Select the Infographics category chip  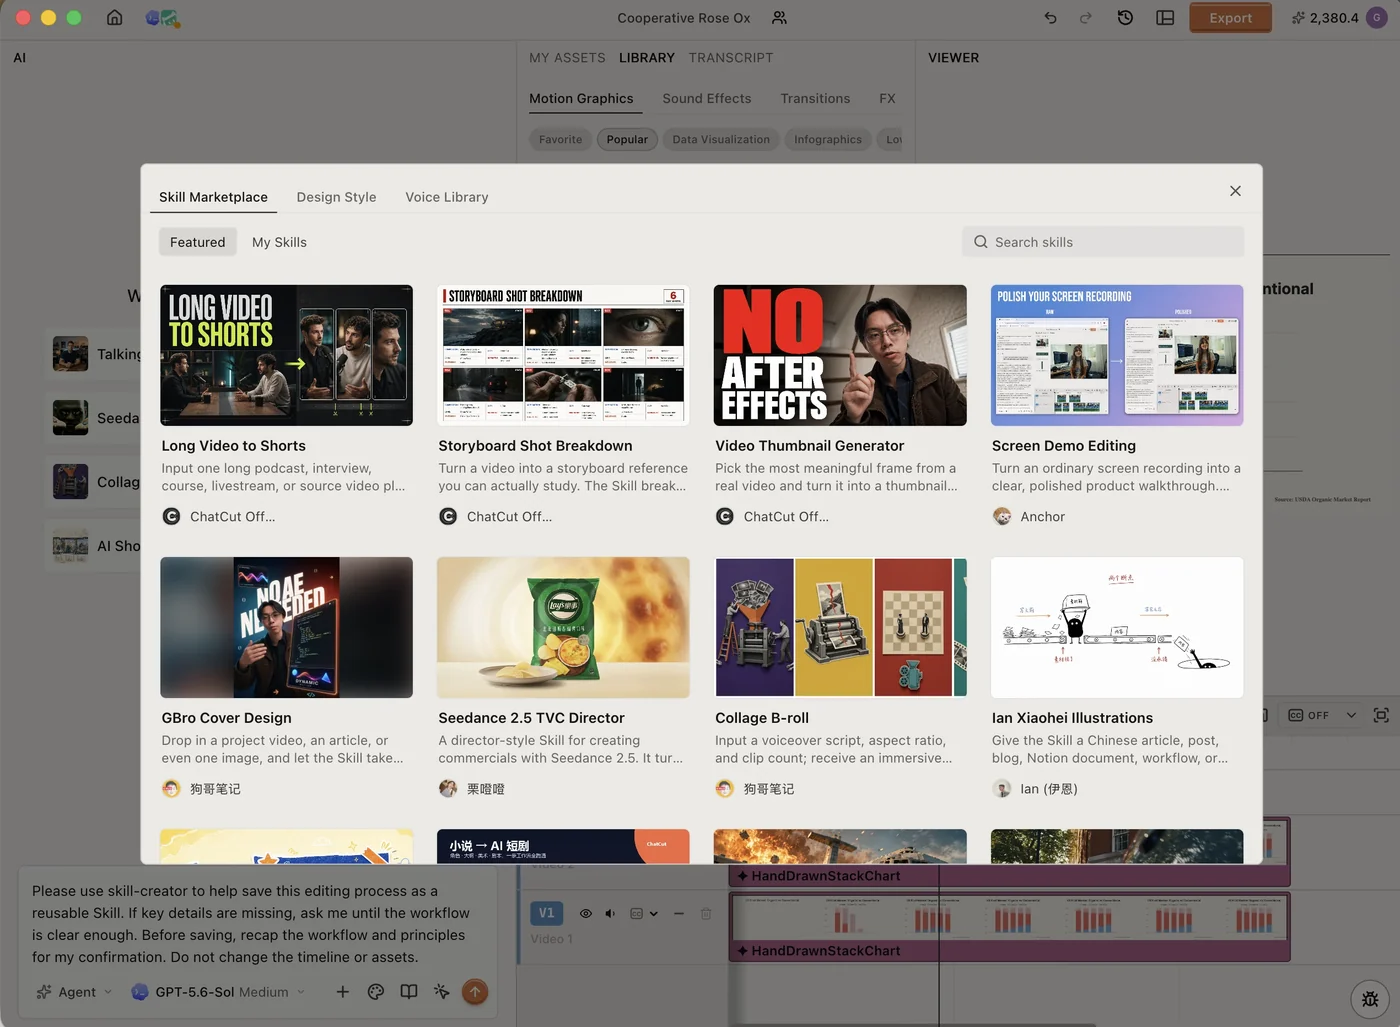point(828,140)
